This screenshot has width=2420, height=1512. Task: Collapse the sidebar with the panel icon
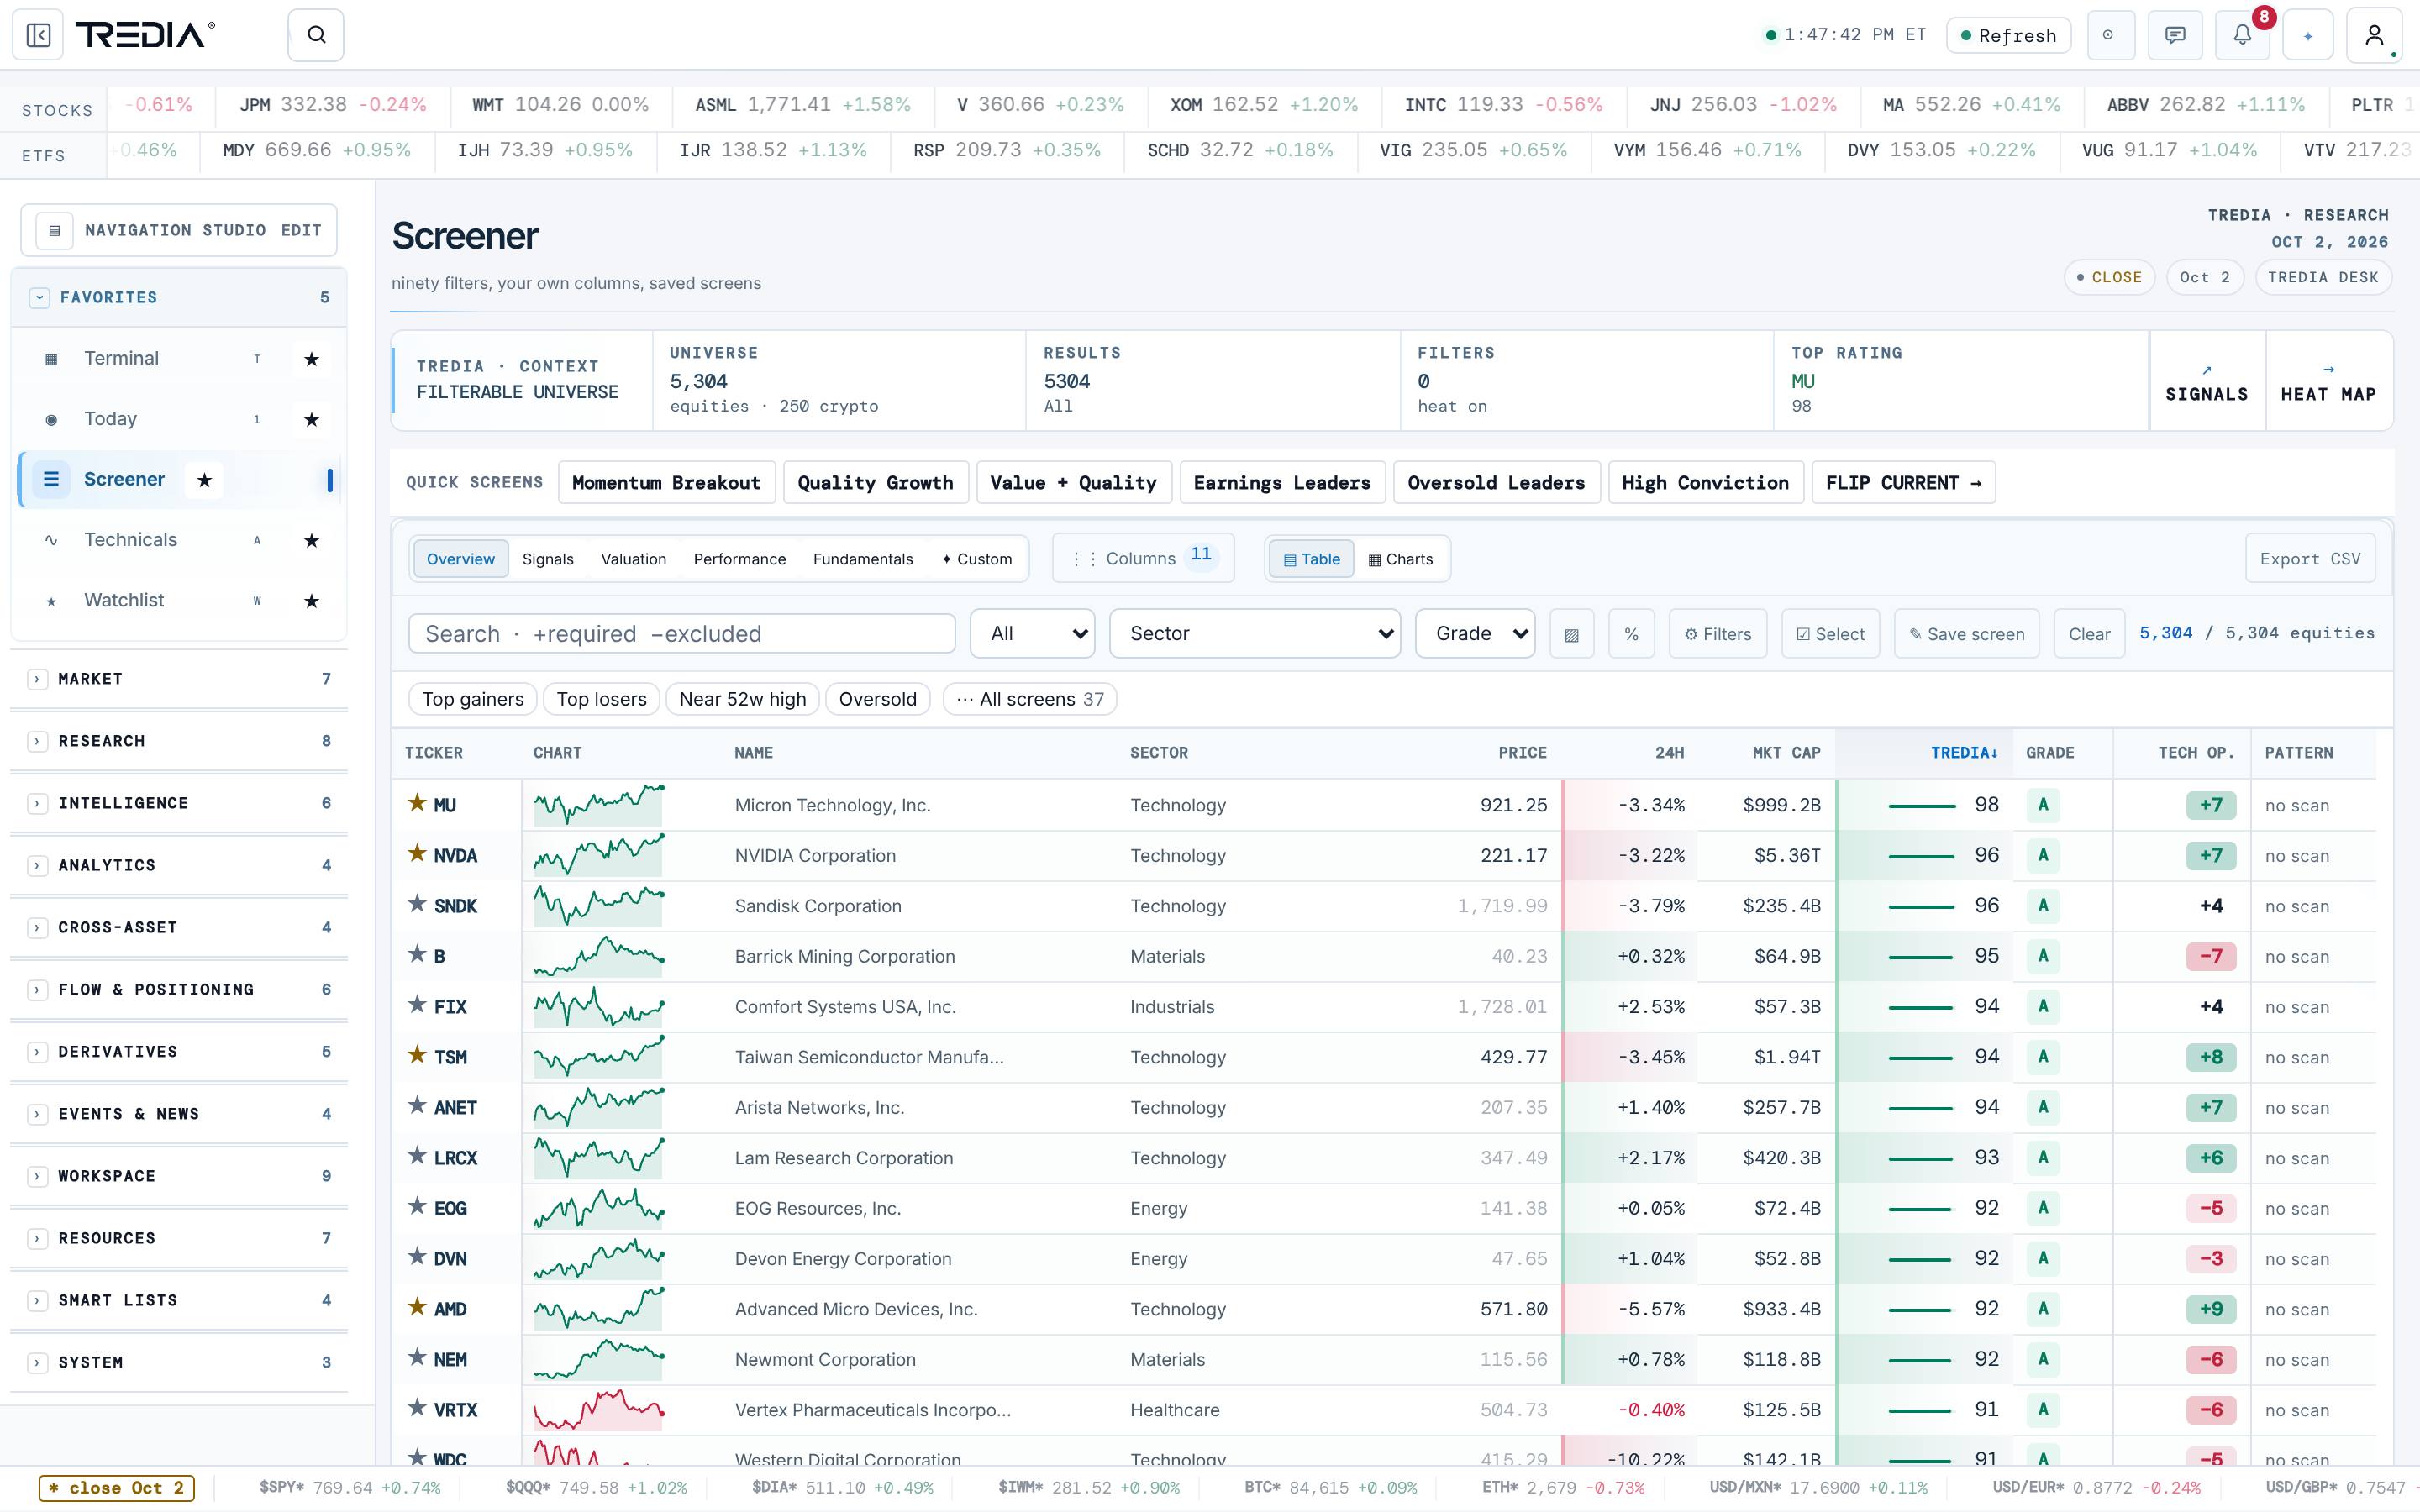[x=38, y=35]
